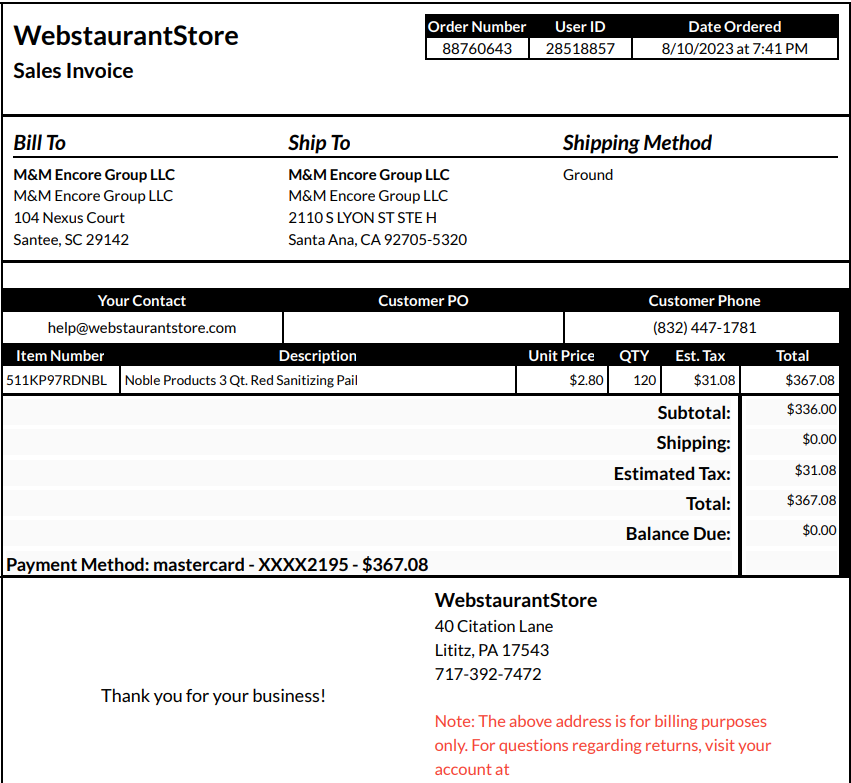Select item number 511KP97RDNBL
The height and width of the screenshot is (783, 851).
point(56,380)
